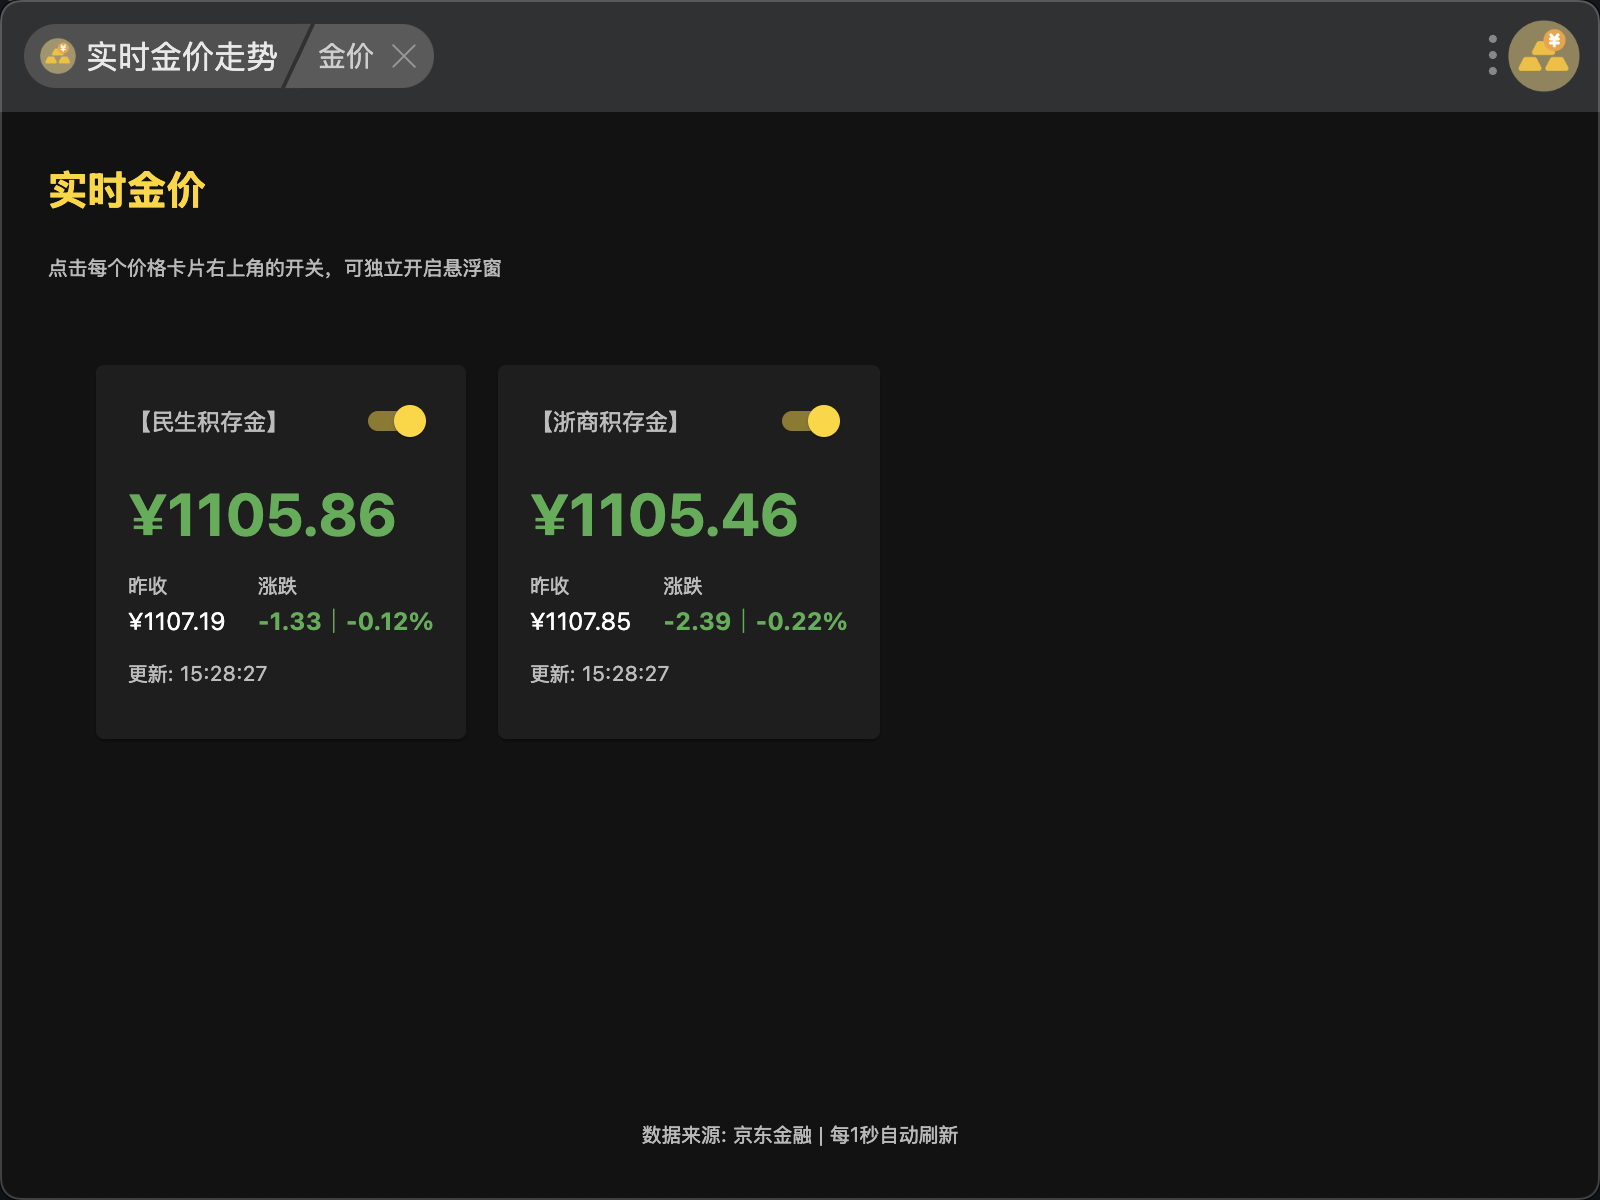Click the 数据来源 京东金融 footer text
The image size is (1600, 1200).
coord(799,1135)
